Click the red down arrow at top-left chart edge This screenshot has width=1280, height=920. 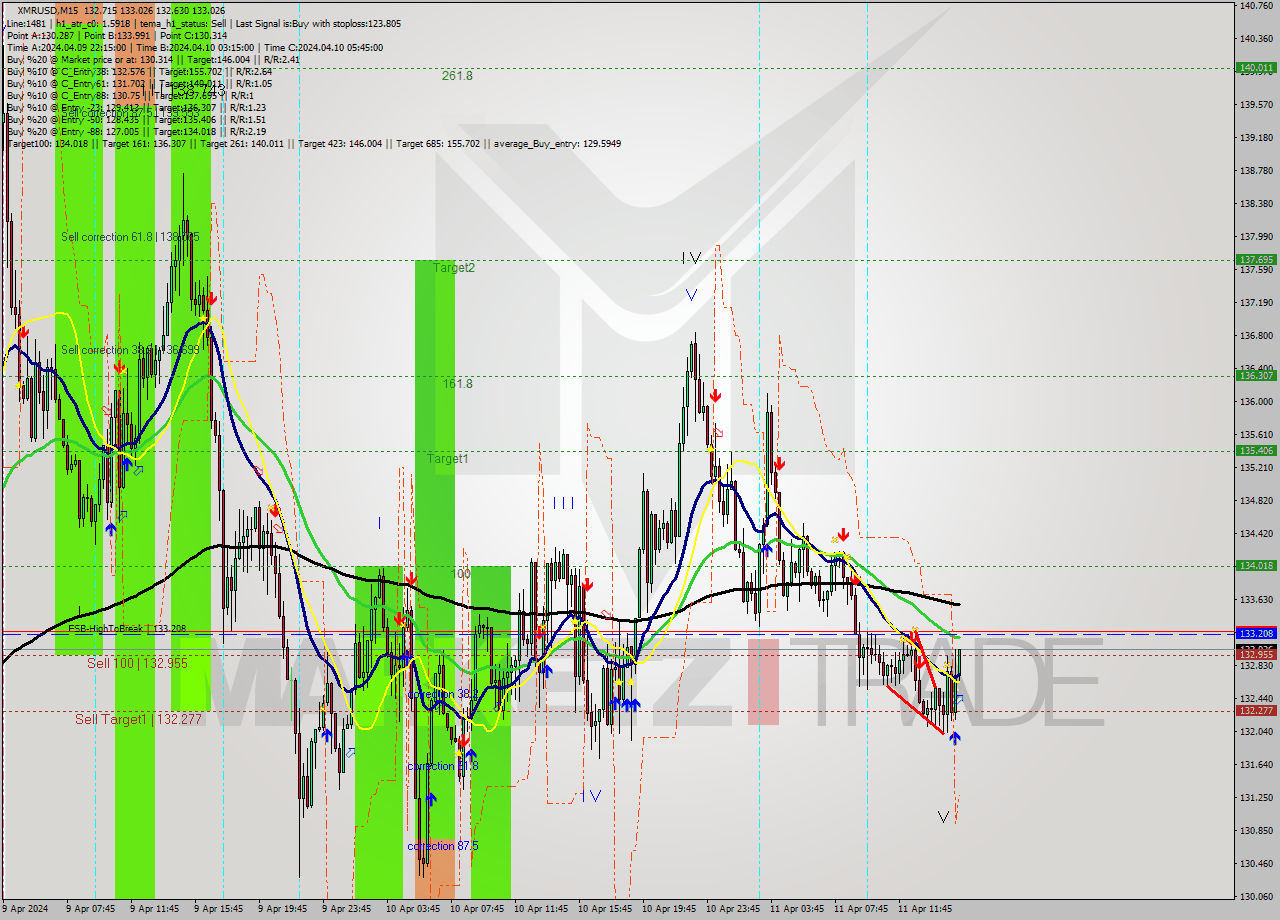(22, 333)
